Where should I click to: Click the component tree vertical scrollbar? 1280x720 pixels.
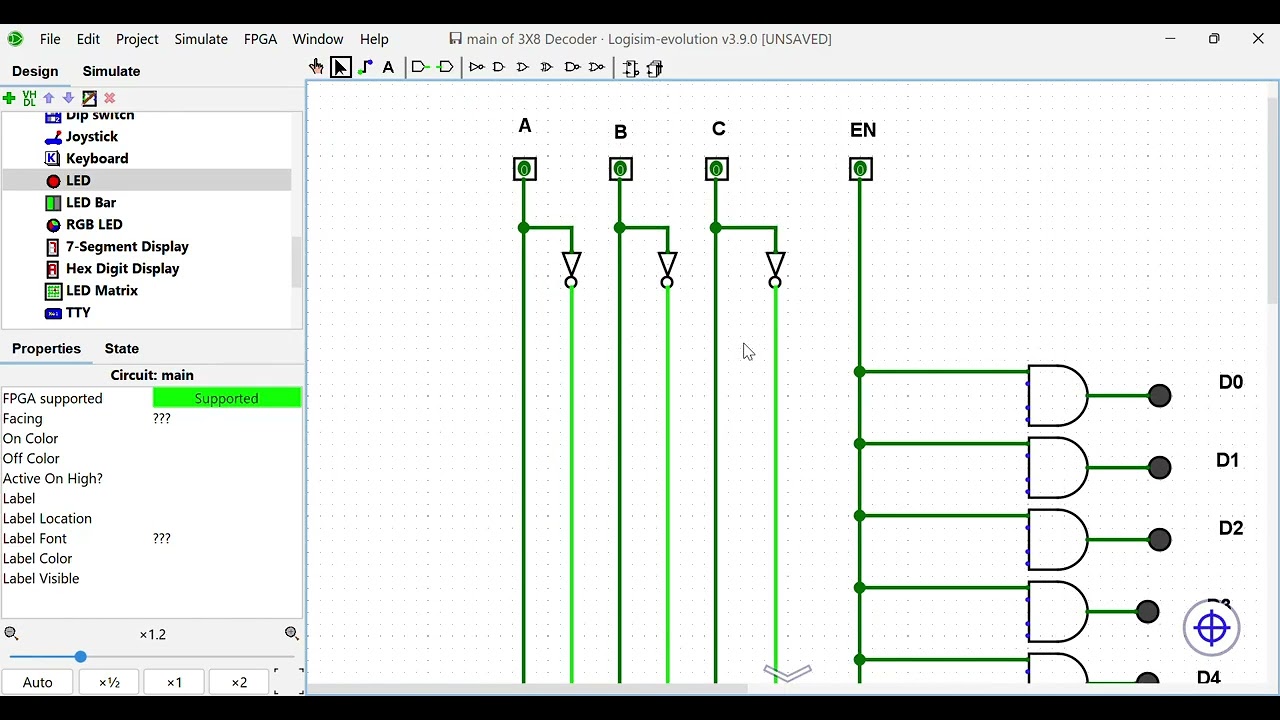(296, 262)
